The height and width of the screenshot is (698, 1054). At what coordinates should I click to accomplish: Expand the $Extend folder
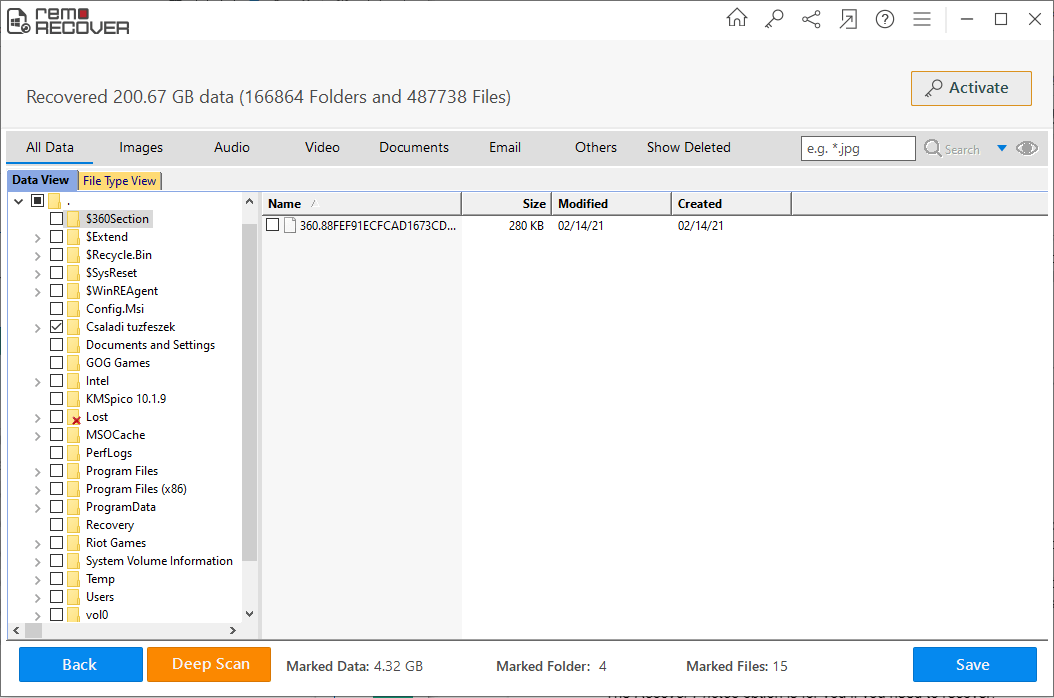[x=38, y=237]
